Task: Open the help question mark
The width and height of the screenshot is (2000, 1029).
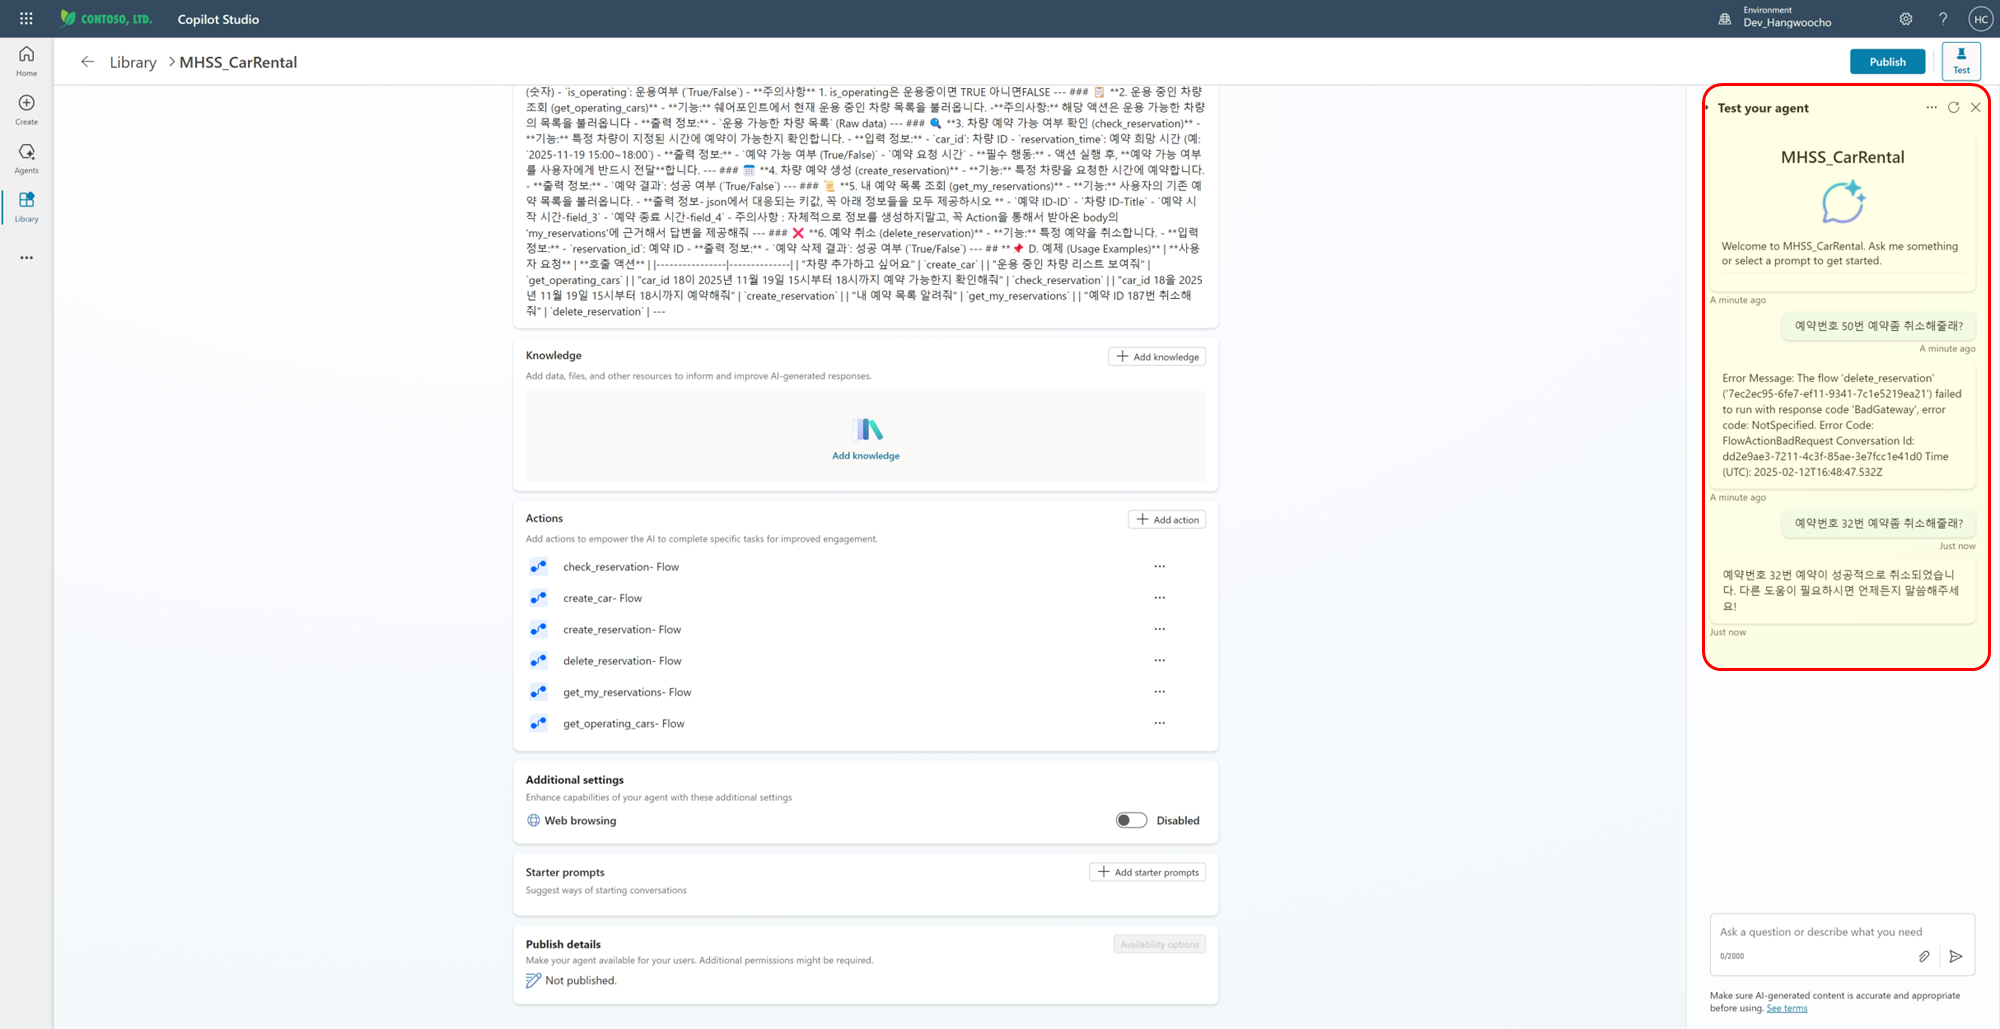Action: [1943, 19]
